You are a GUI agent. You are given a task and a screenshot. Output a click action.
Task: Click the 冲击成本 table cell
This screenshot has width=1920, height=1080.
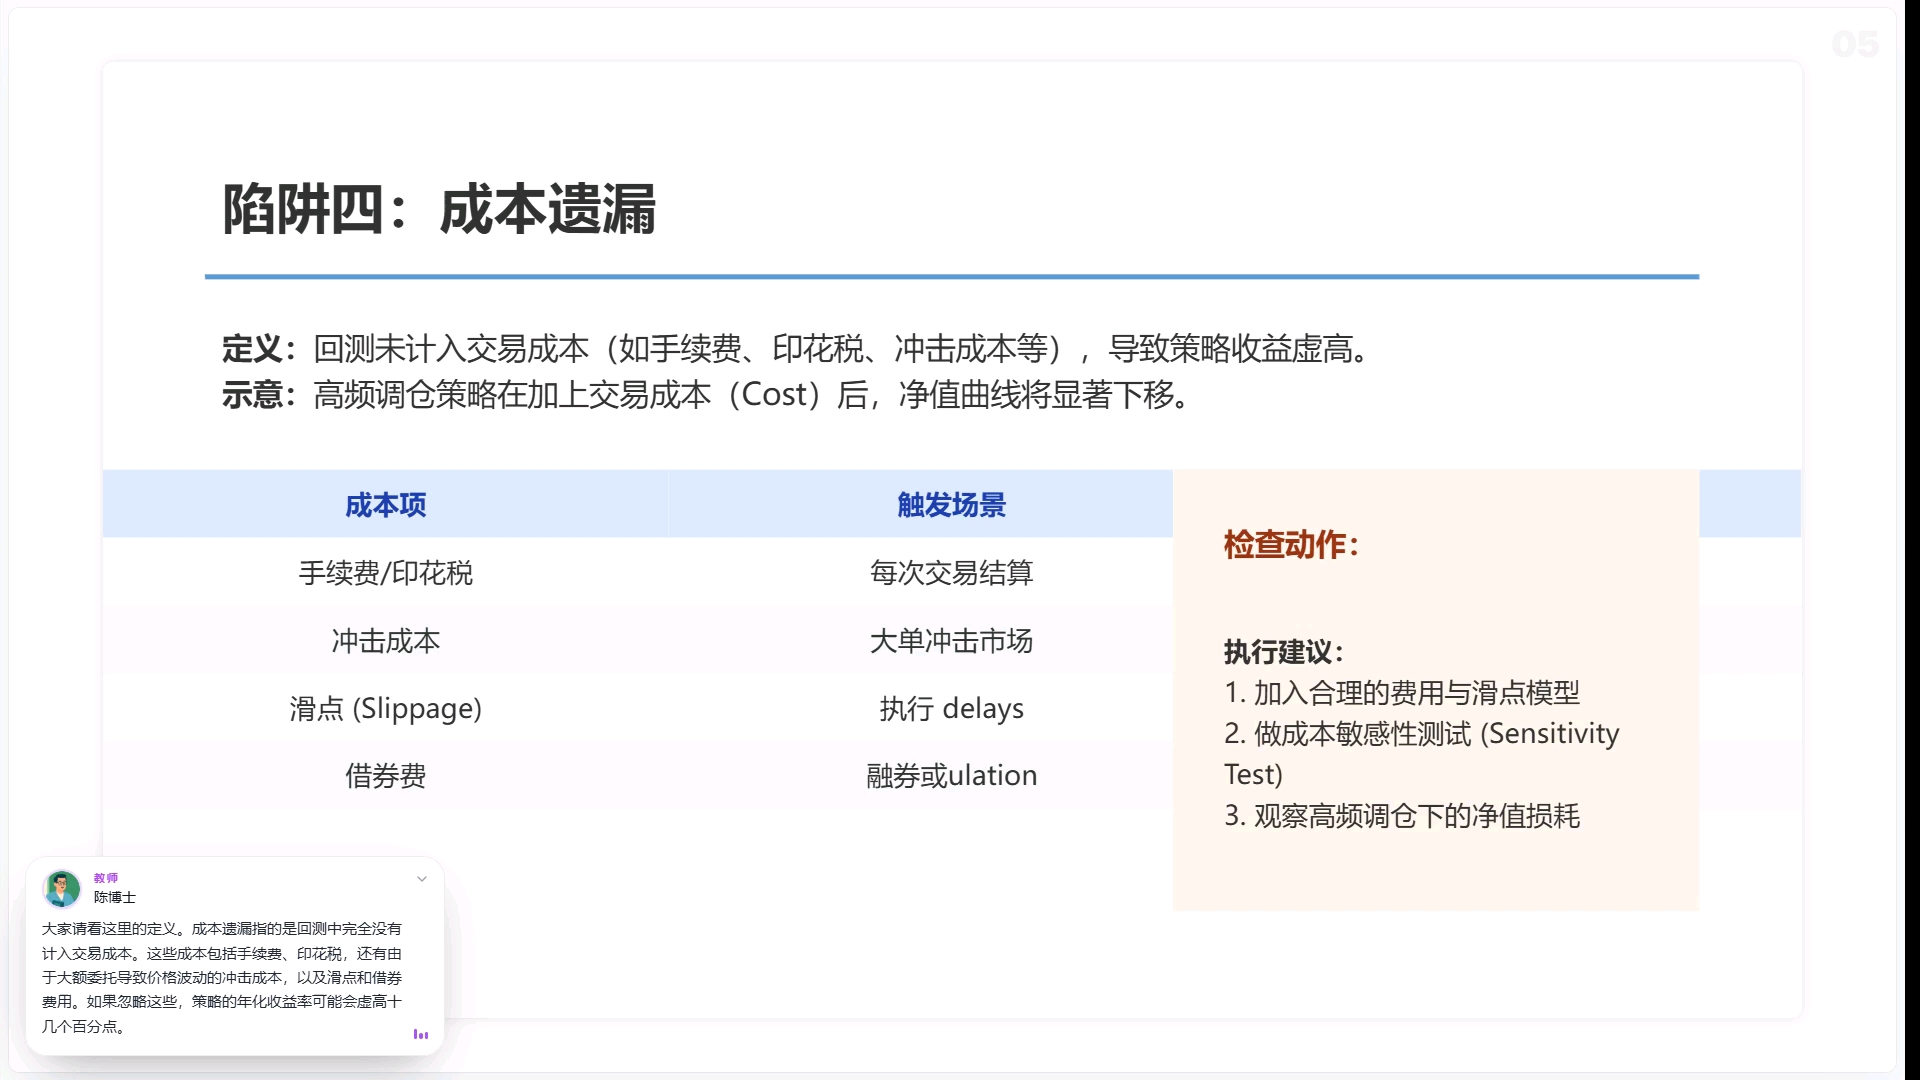[x=385, y=641]
